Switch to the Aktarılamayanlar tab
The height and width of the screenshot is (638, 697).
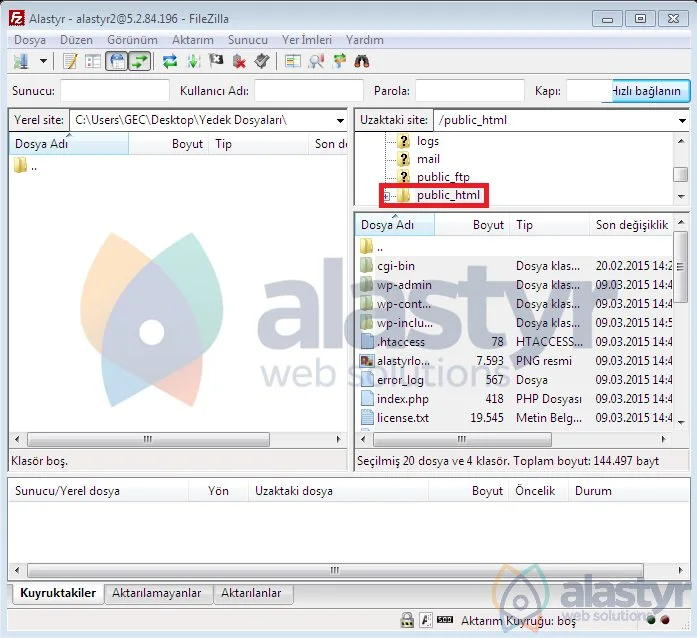click(157, 593)
